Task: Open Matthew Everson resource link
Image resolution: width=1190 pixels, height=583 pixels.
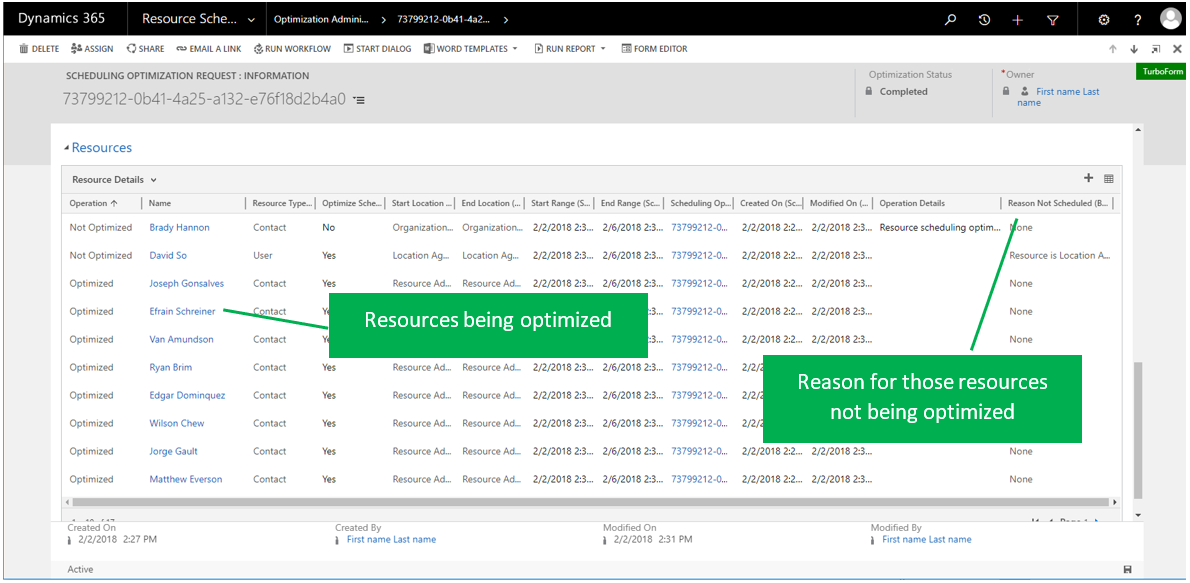Action: (186, 480)
